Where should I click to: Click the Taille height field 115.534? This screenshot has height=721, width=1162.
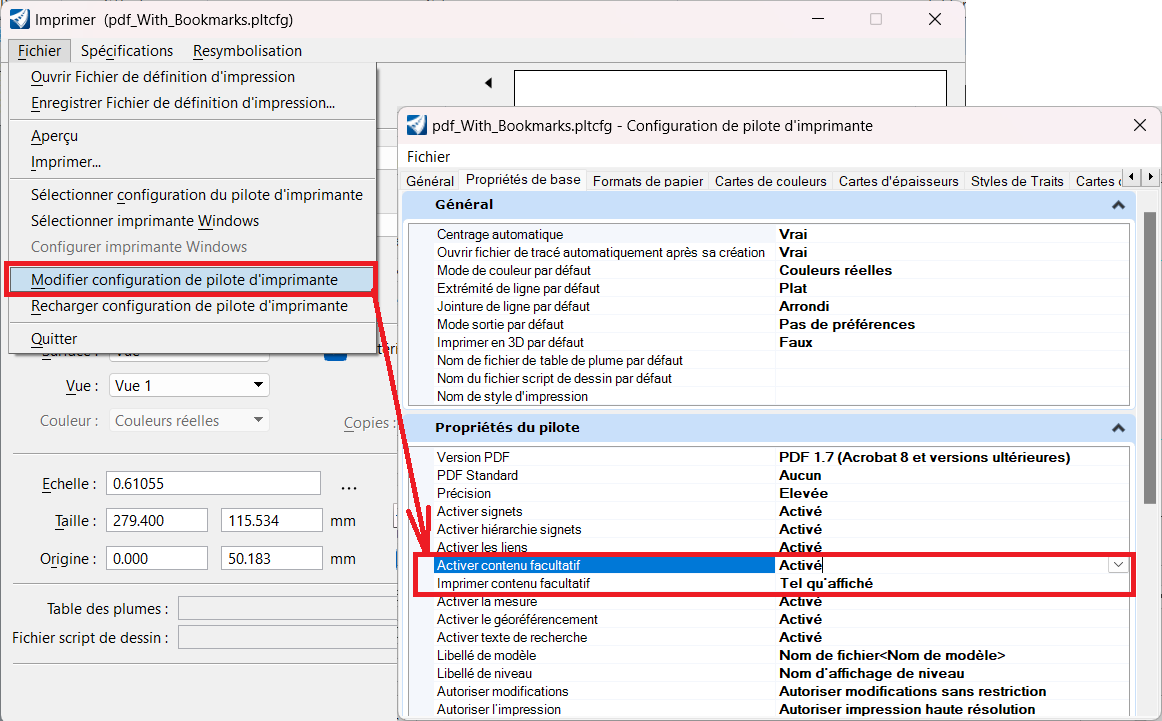coord(272,520)
